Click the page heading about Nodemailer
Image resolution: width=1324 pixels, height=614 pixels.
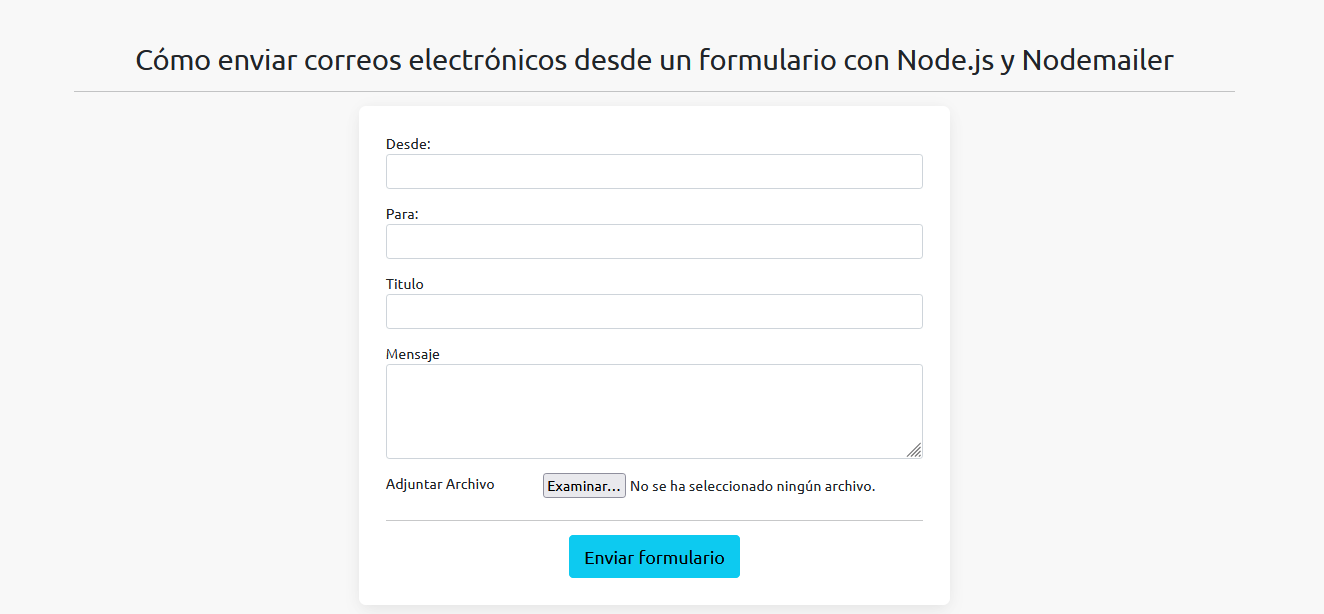654,60
